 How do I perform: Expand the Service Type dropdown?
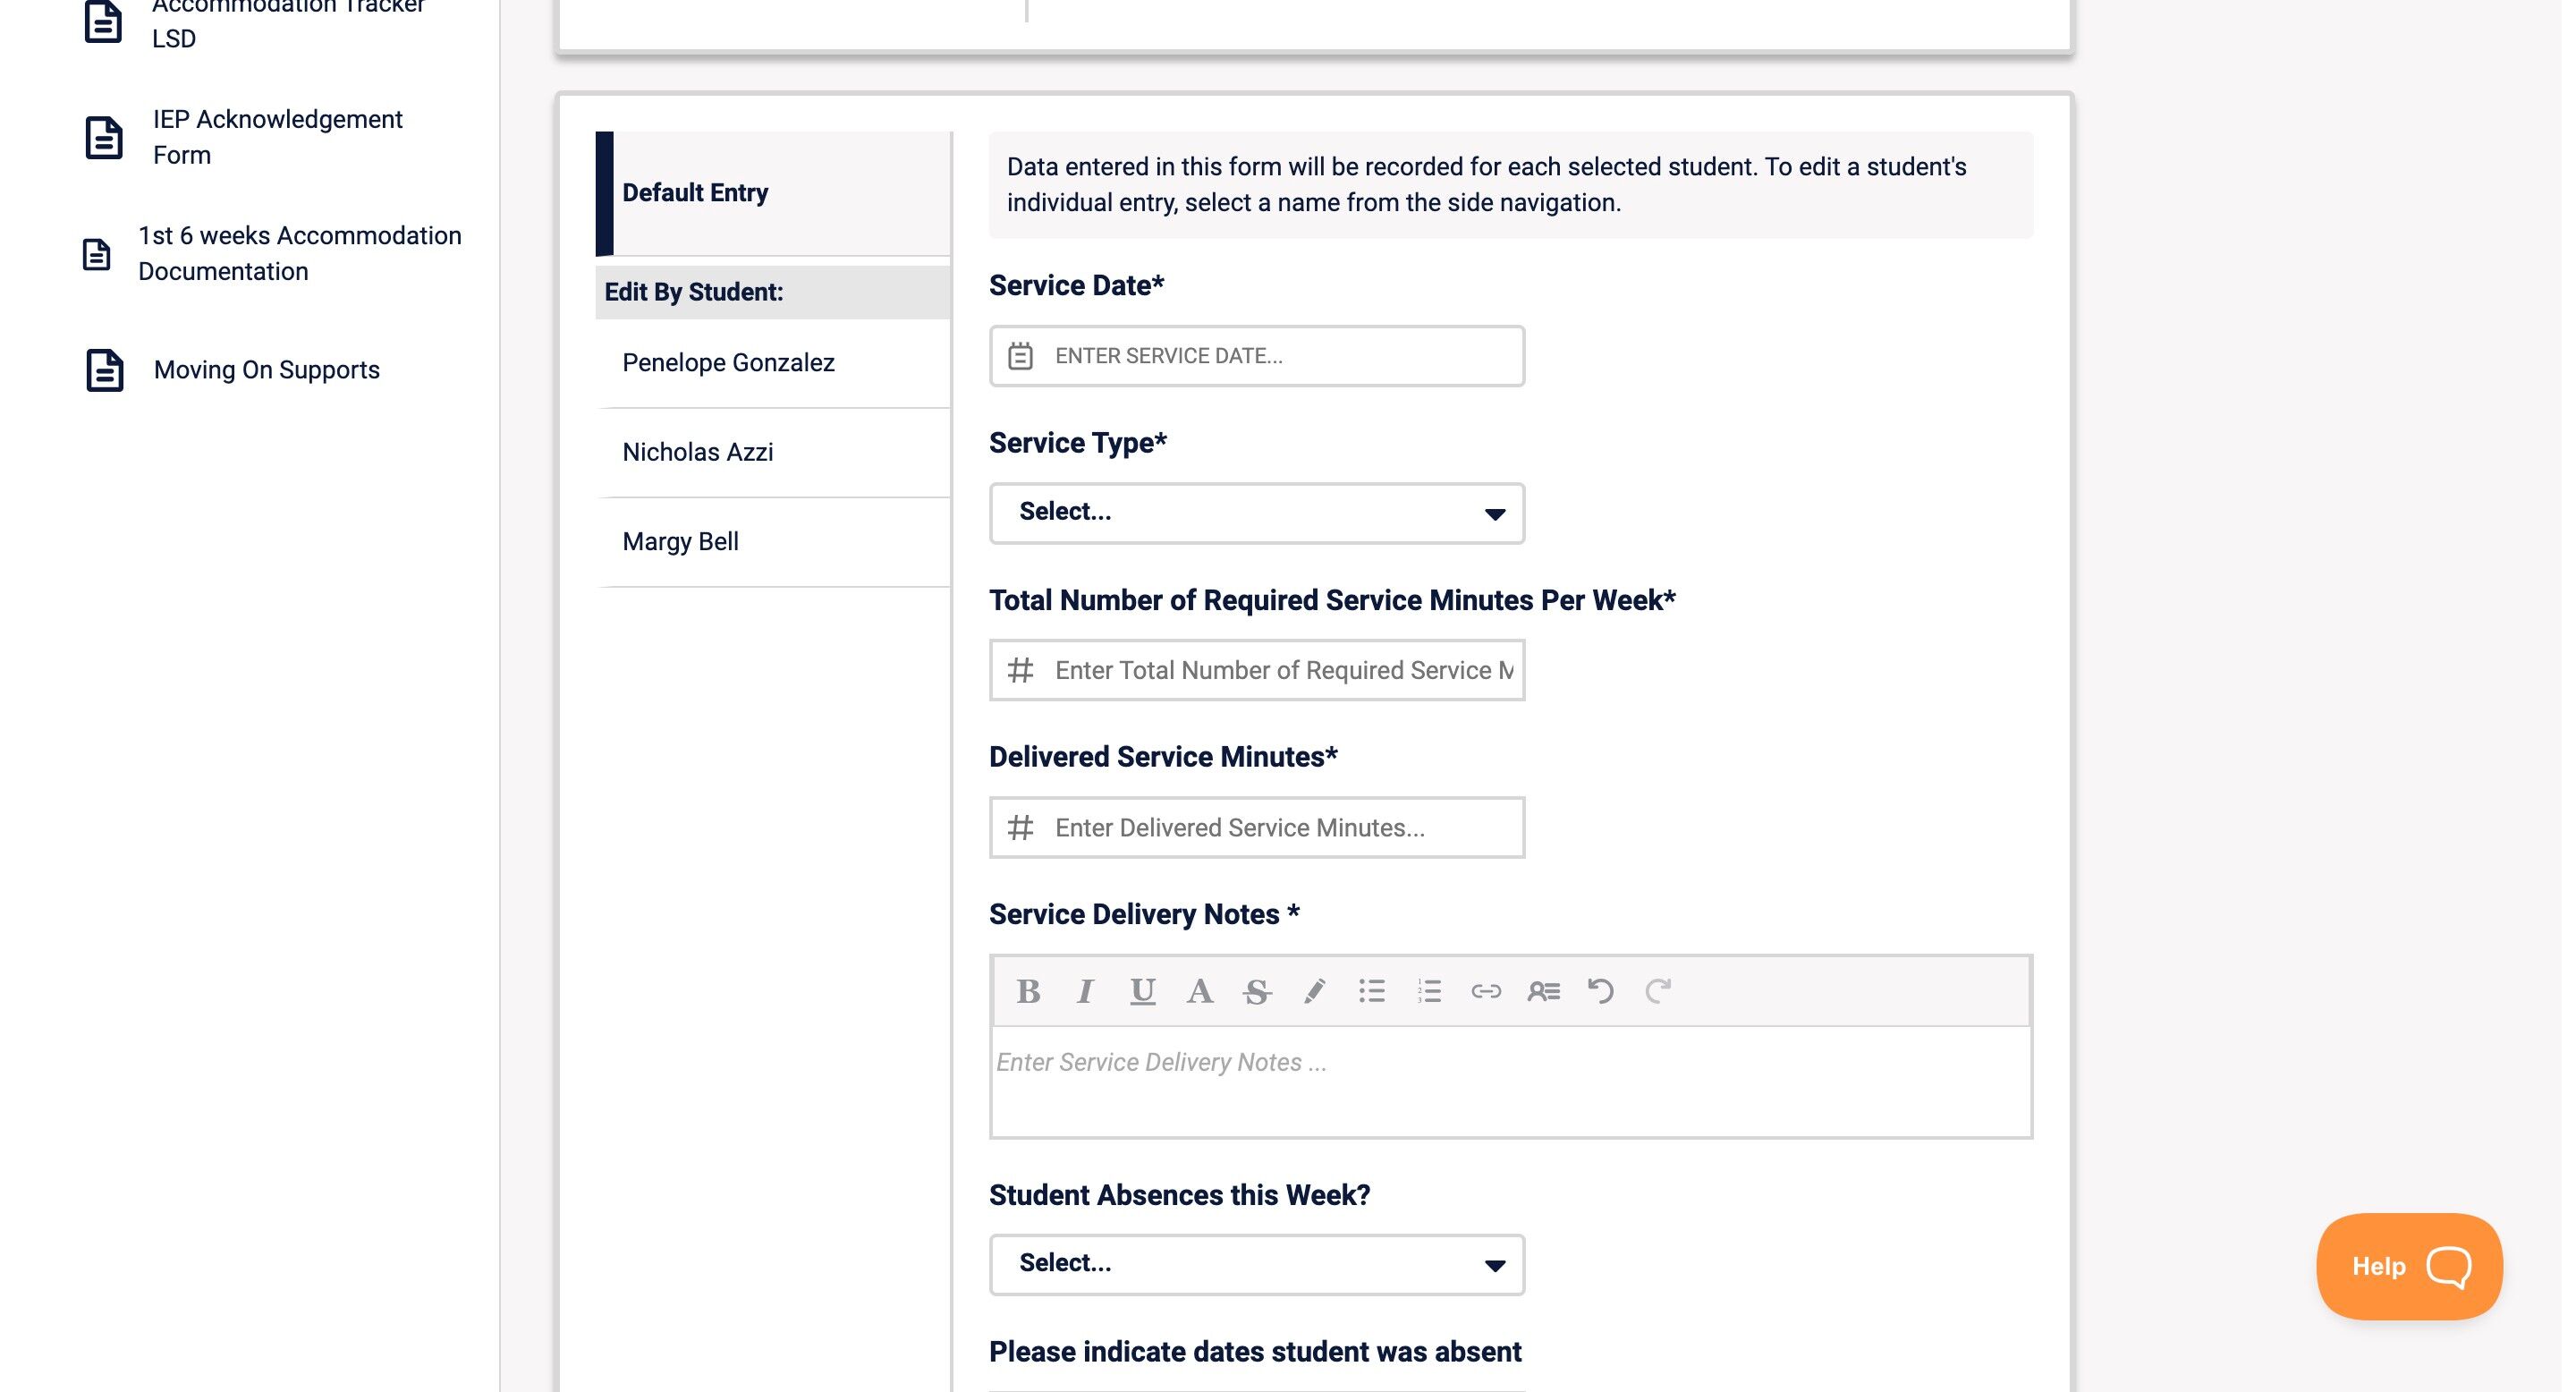(1256, 513)
